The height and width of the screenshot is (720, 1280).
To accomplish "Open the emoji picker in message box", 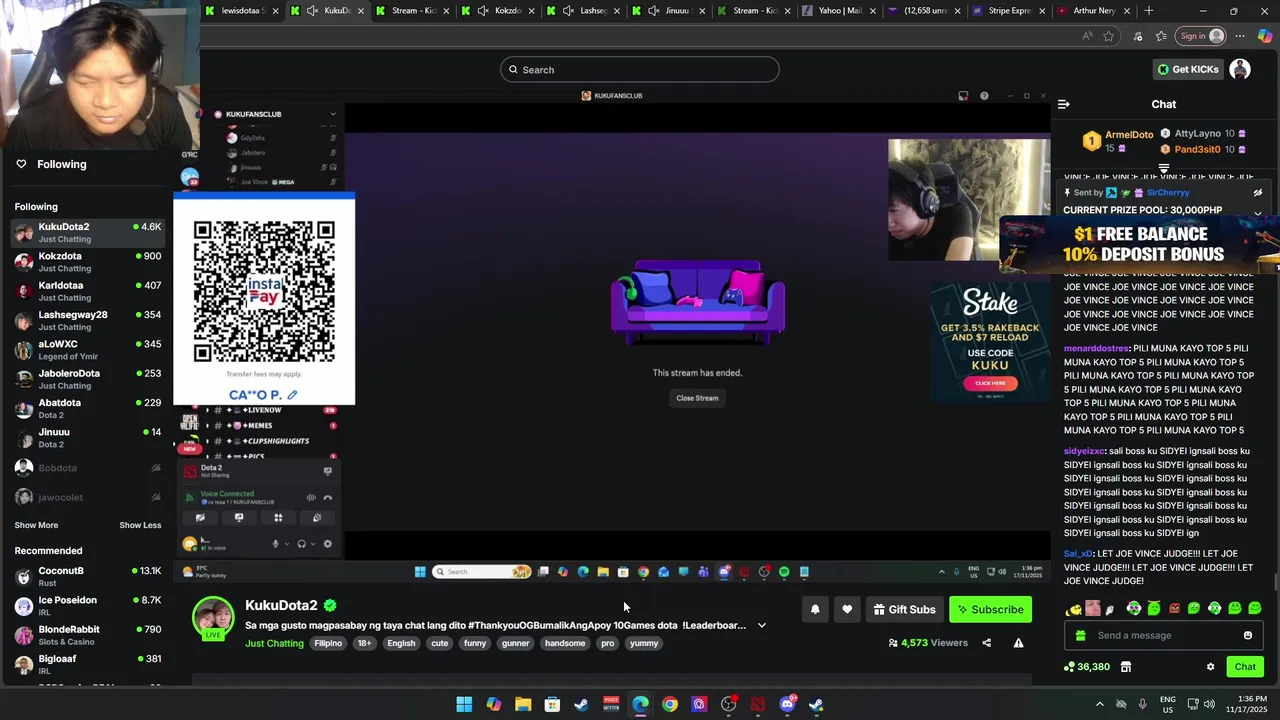I will coord(1247,635).
